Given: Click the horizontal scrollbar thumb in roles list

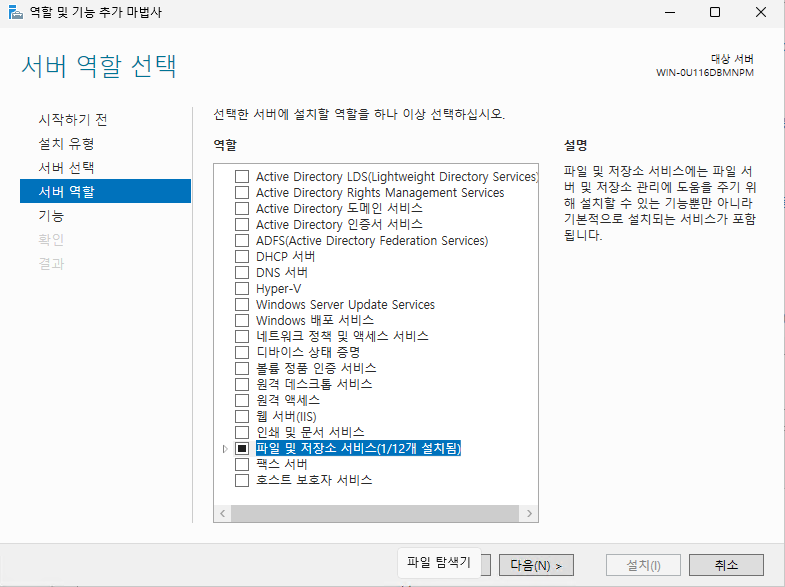Looking at the screenshot, I should pos(375,513).
